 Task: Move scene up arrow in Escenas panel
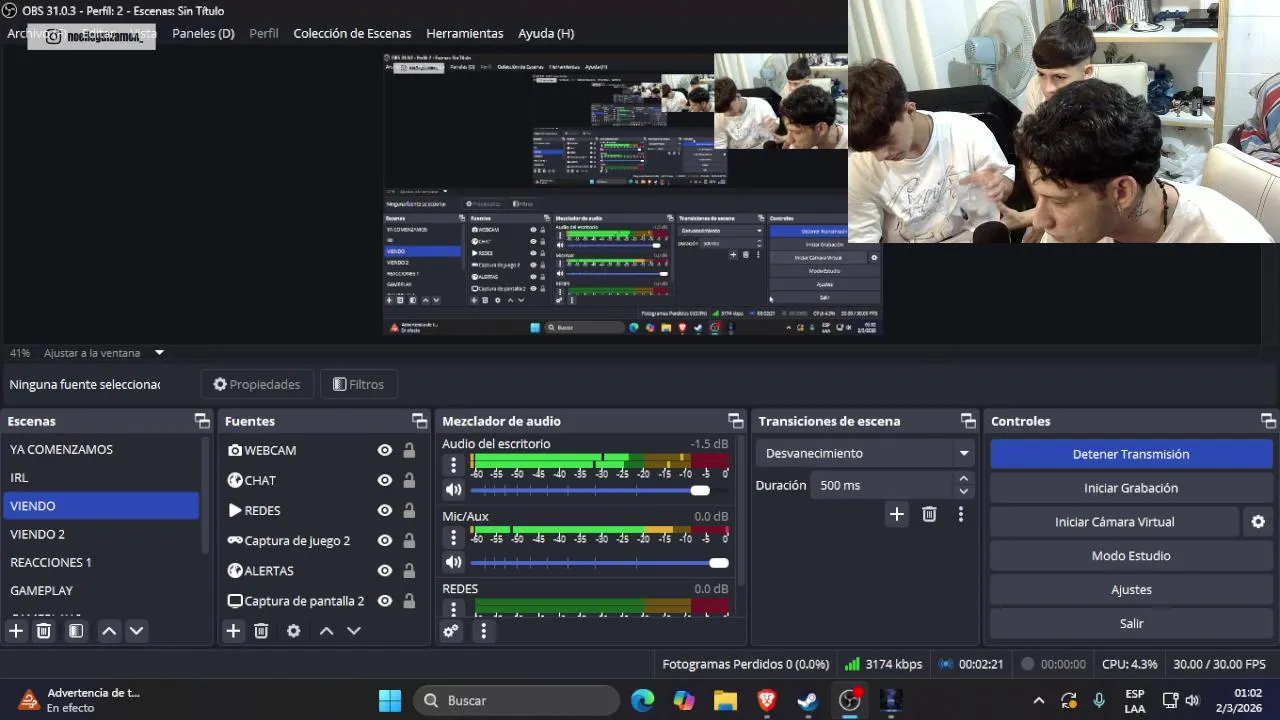109,631
